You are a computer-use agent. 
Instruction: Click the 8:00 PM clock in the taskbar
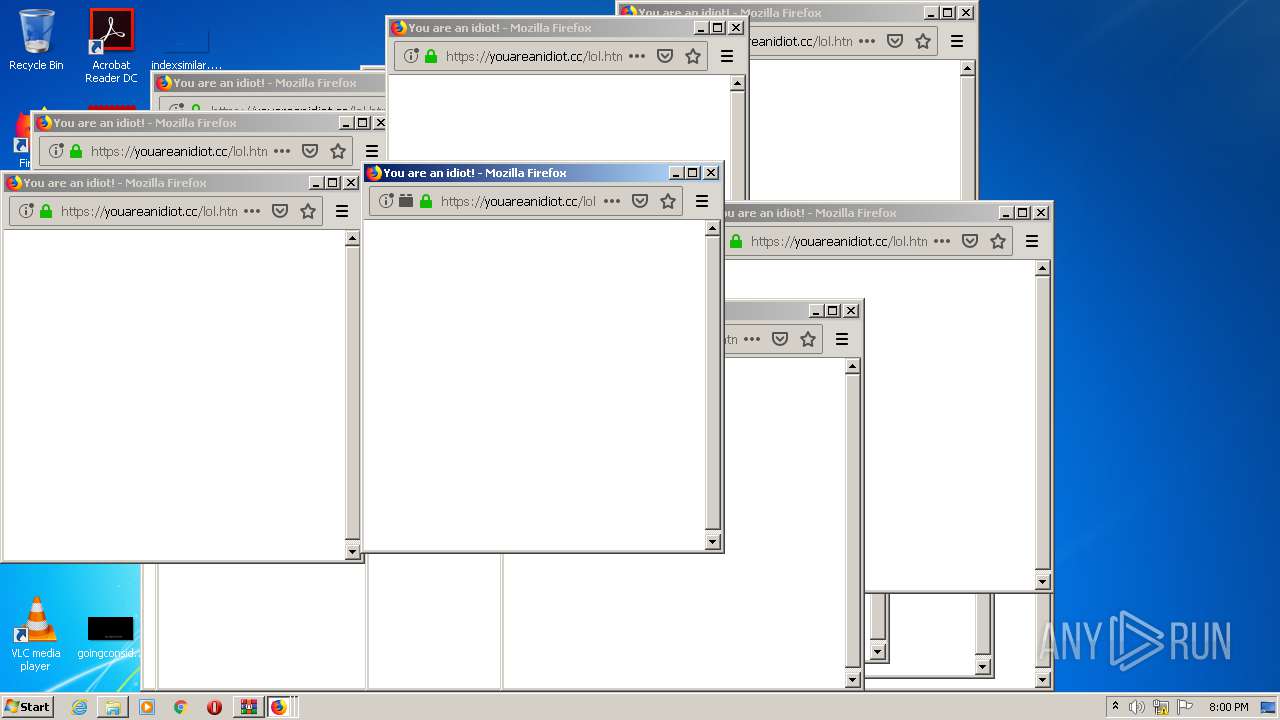pyautogui.click(x=1228, y=707)
